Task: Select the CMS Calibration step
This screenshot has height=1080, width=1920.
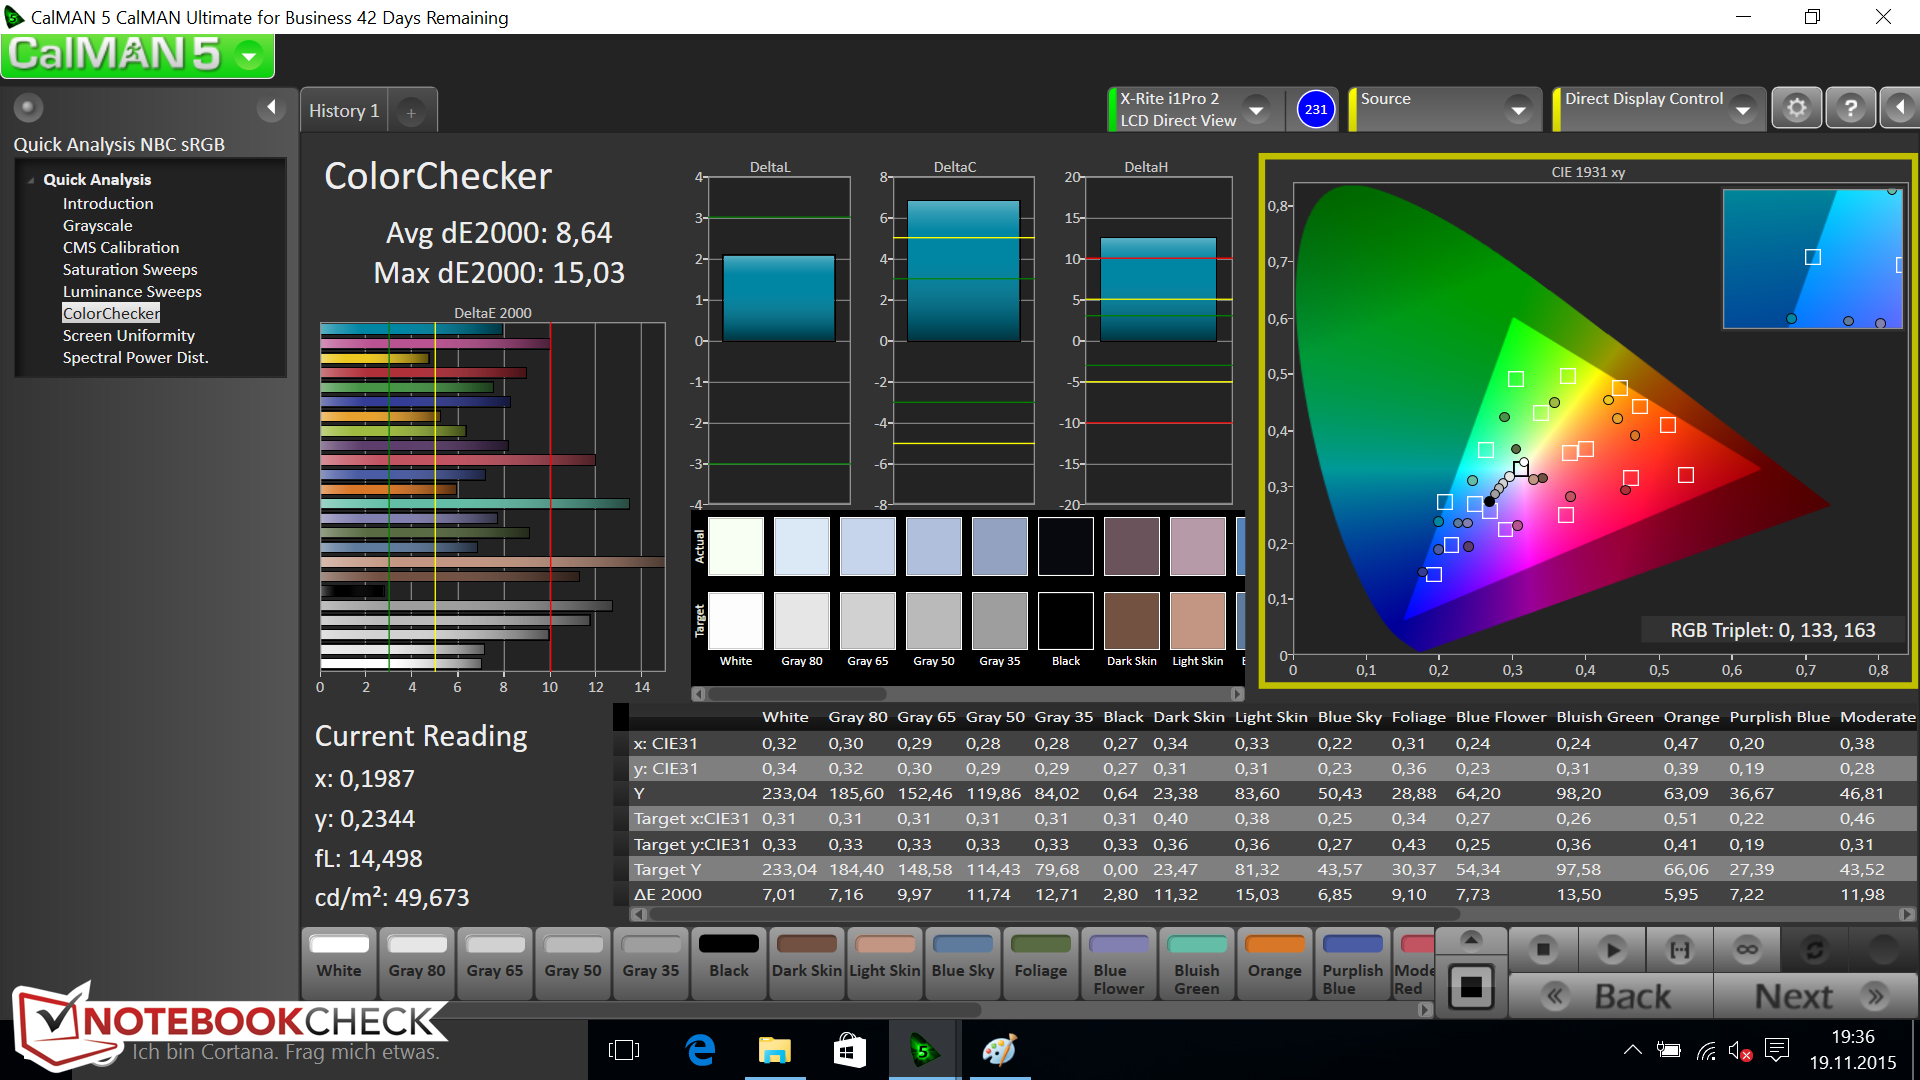Action: click(x=121, y=247)
